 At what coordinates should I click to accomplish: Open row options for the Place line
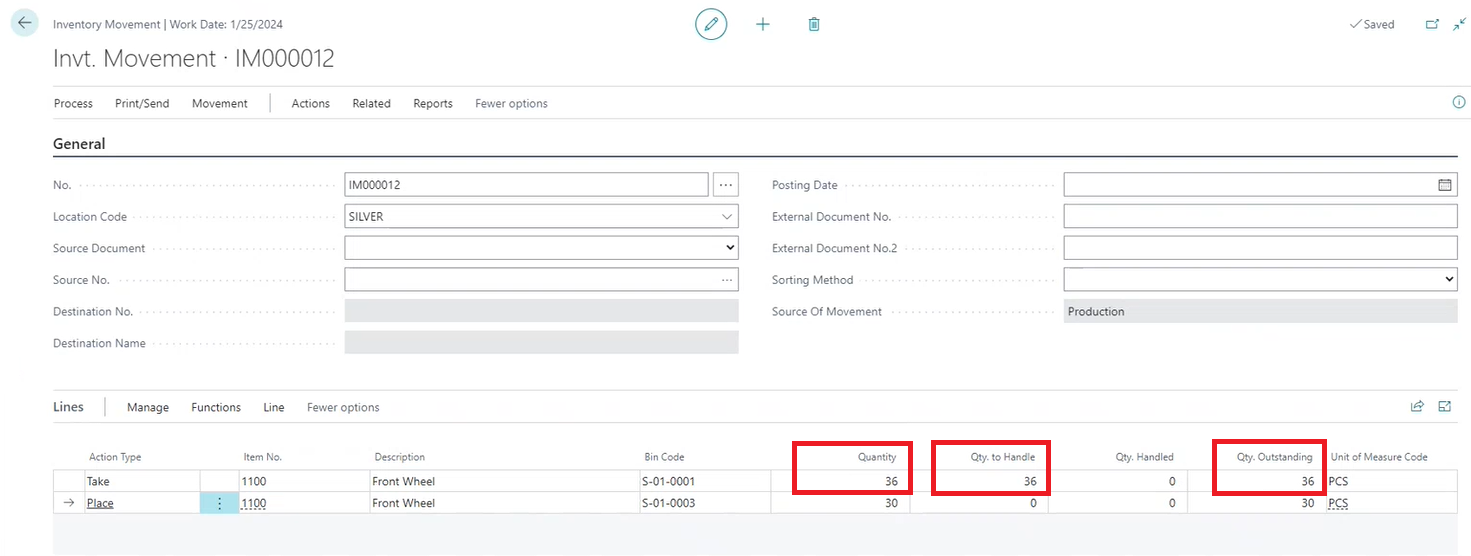(220, 503)
